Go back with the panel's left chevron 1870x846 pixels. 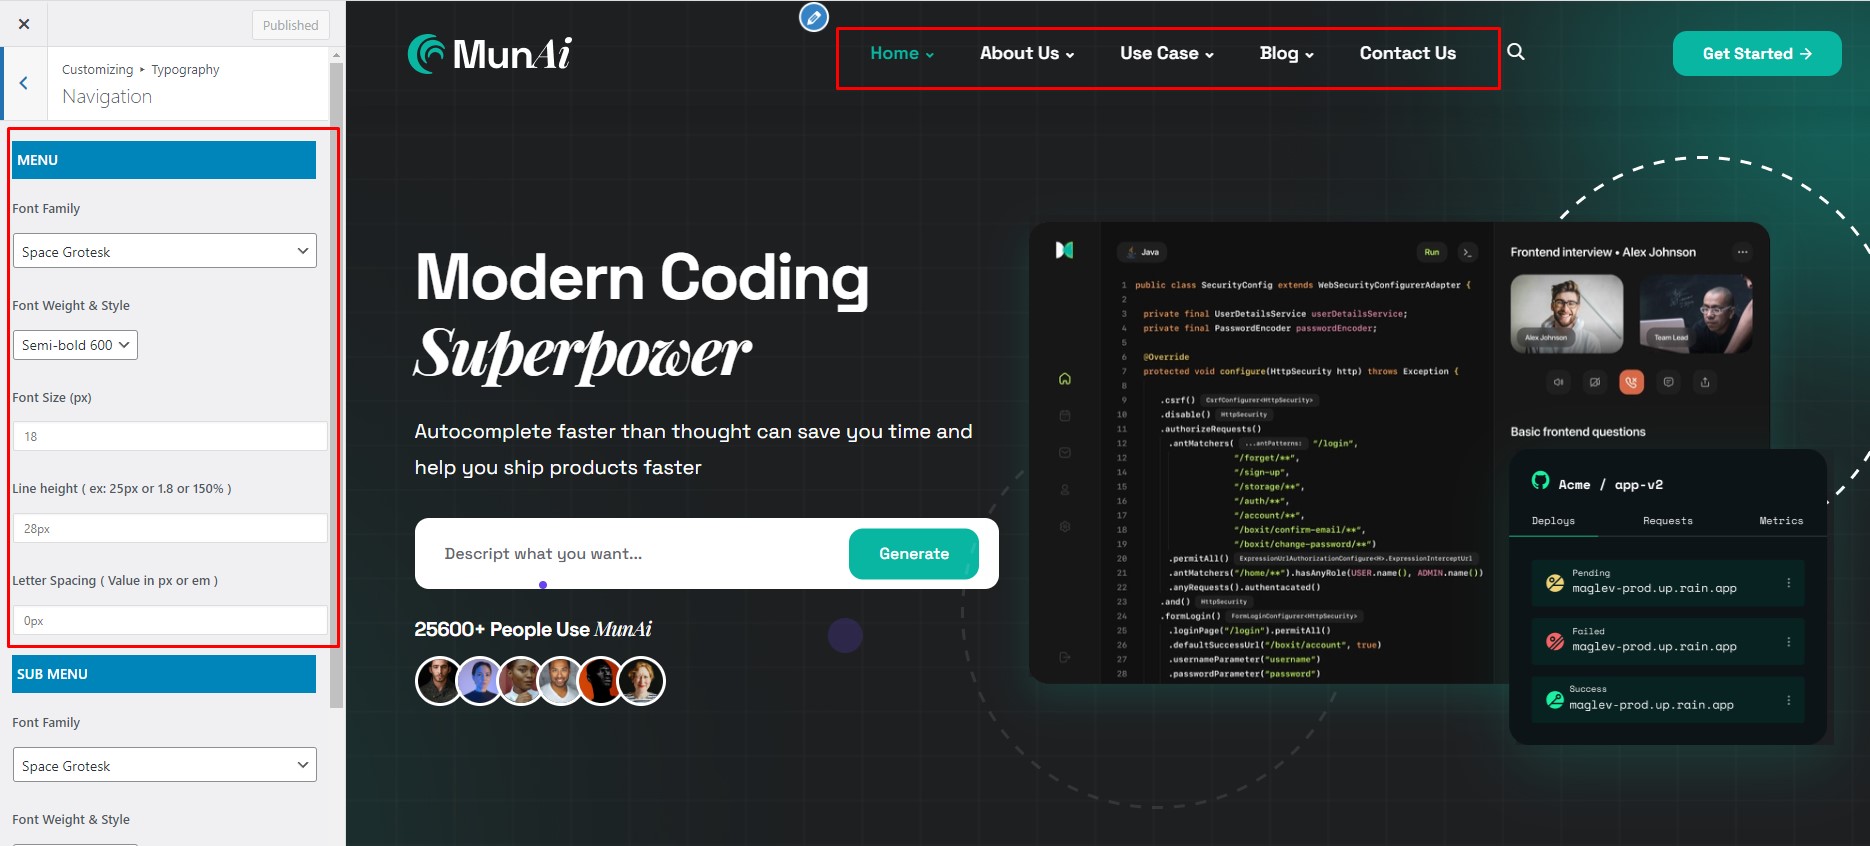click(24, 84)
